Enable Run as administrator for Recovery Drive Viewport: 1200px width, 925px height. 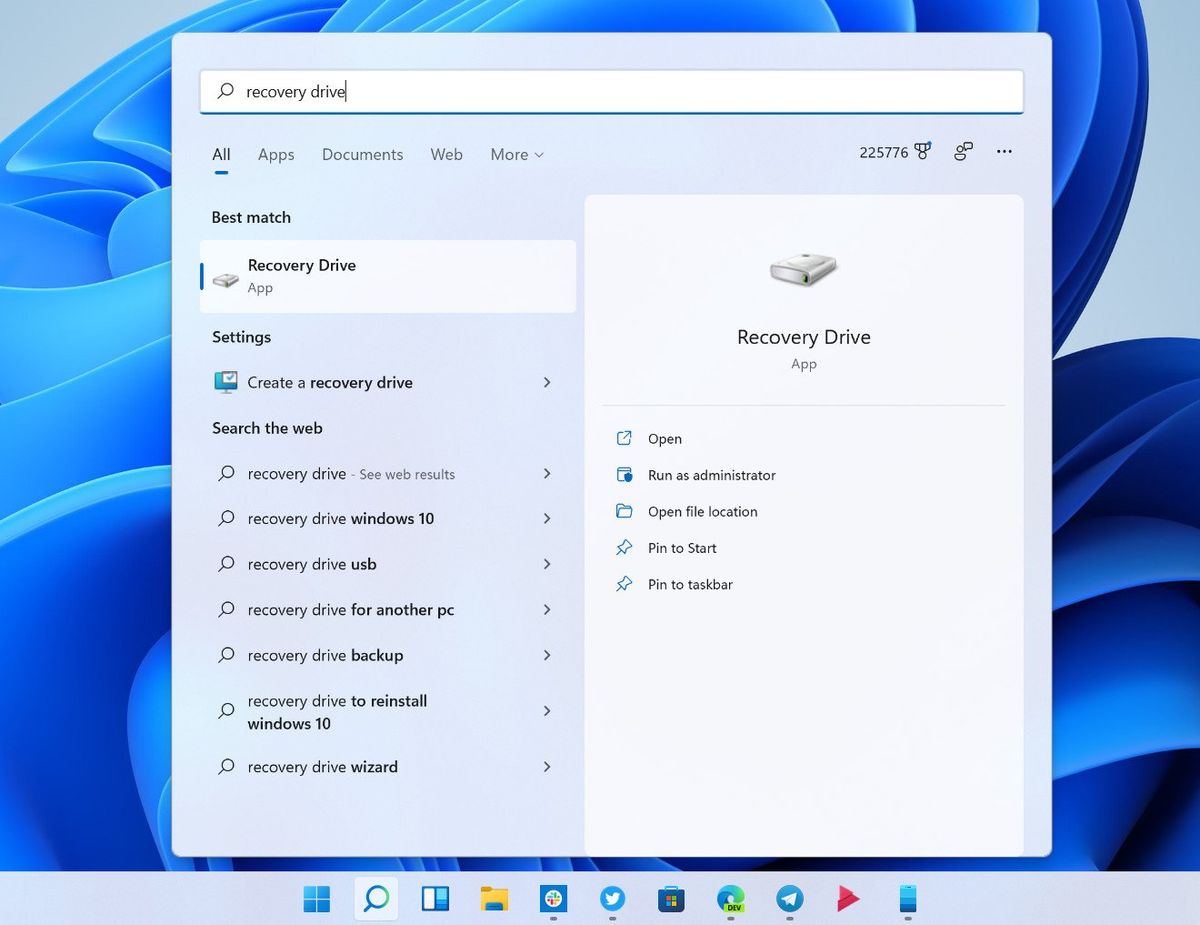point(711,475)
